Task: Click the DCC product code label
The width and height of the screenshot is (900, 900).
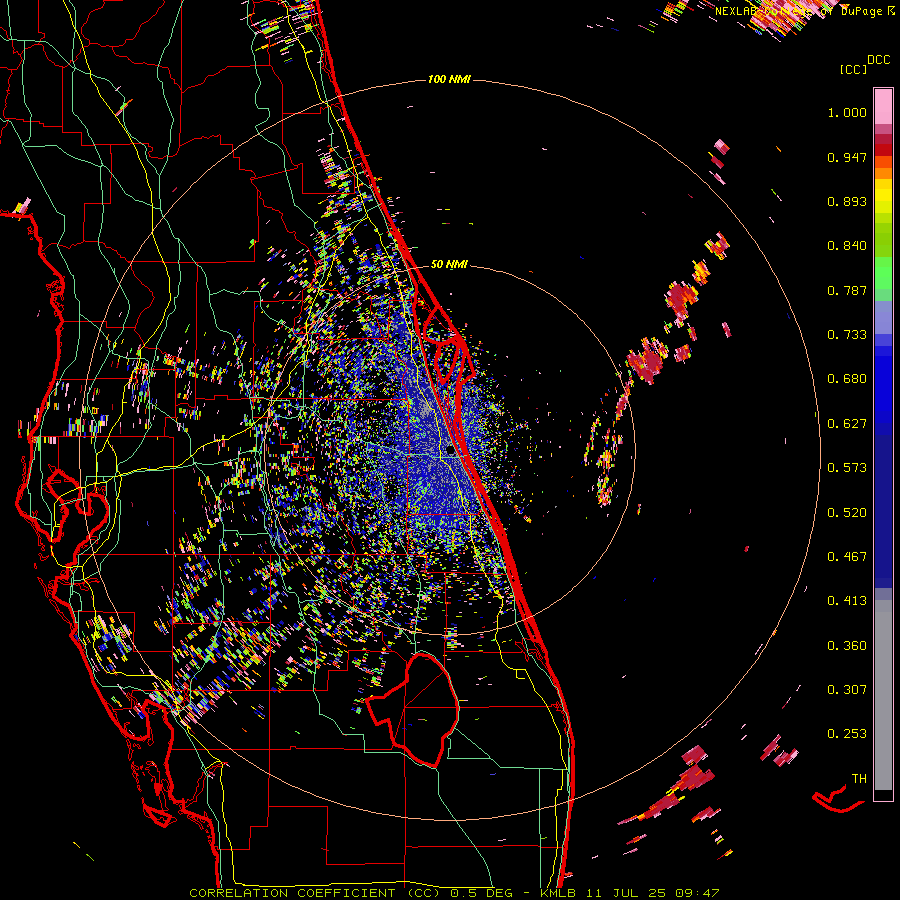Action: [x=878, y=60]
